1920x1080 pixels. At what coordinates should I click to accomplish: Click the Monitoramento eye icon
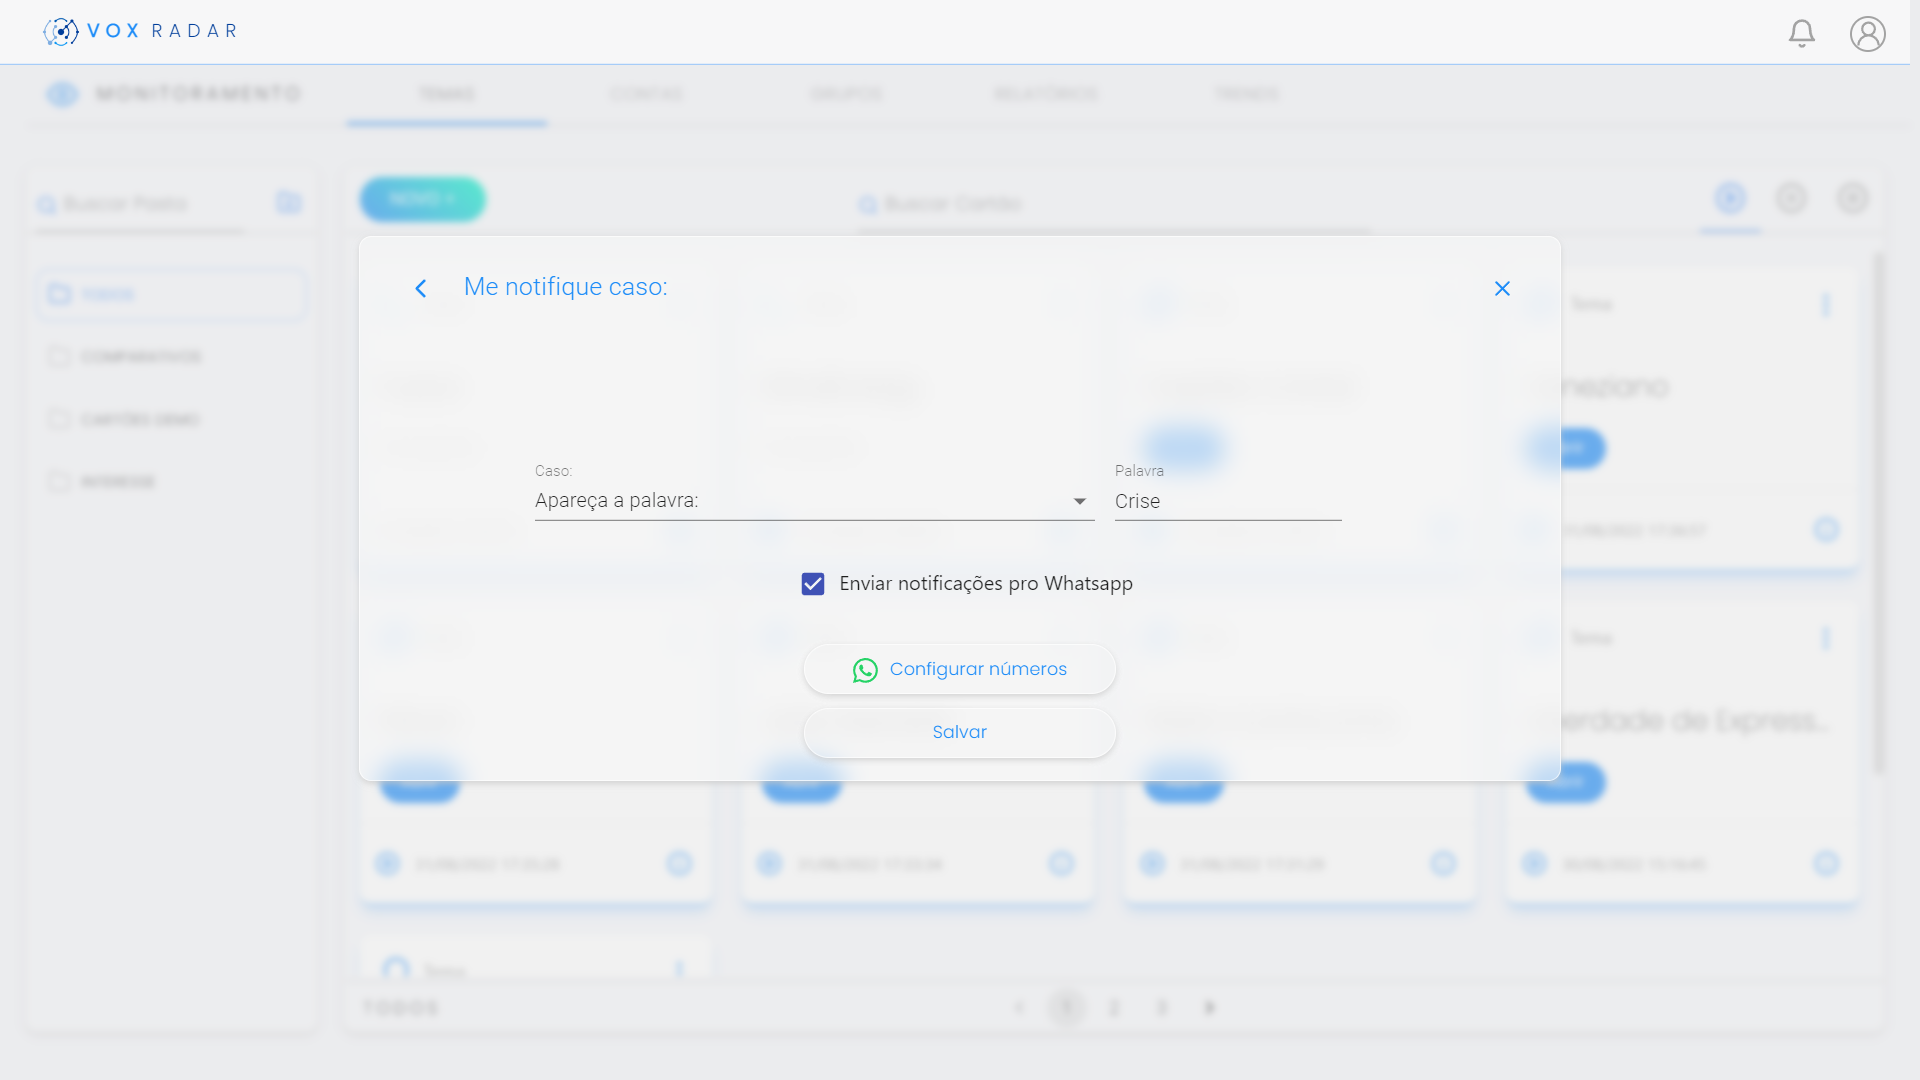62,94
